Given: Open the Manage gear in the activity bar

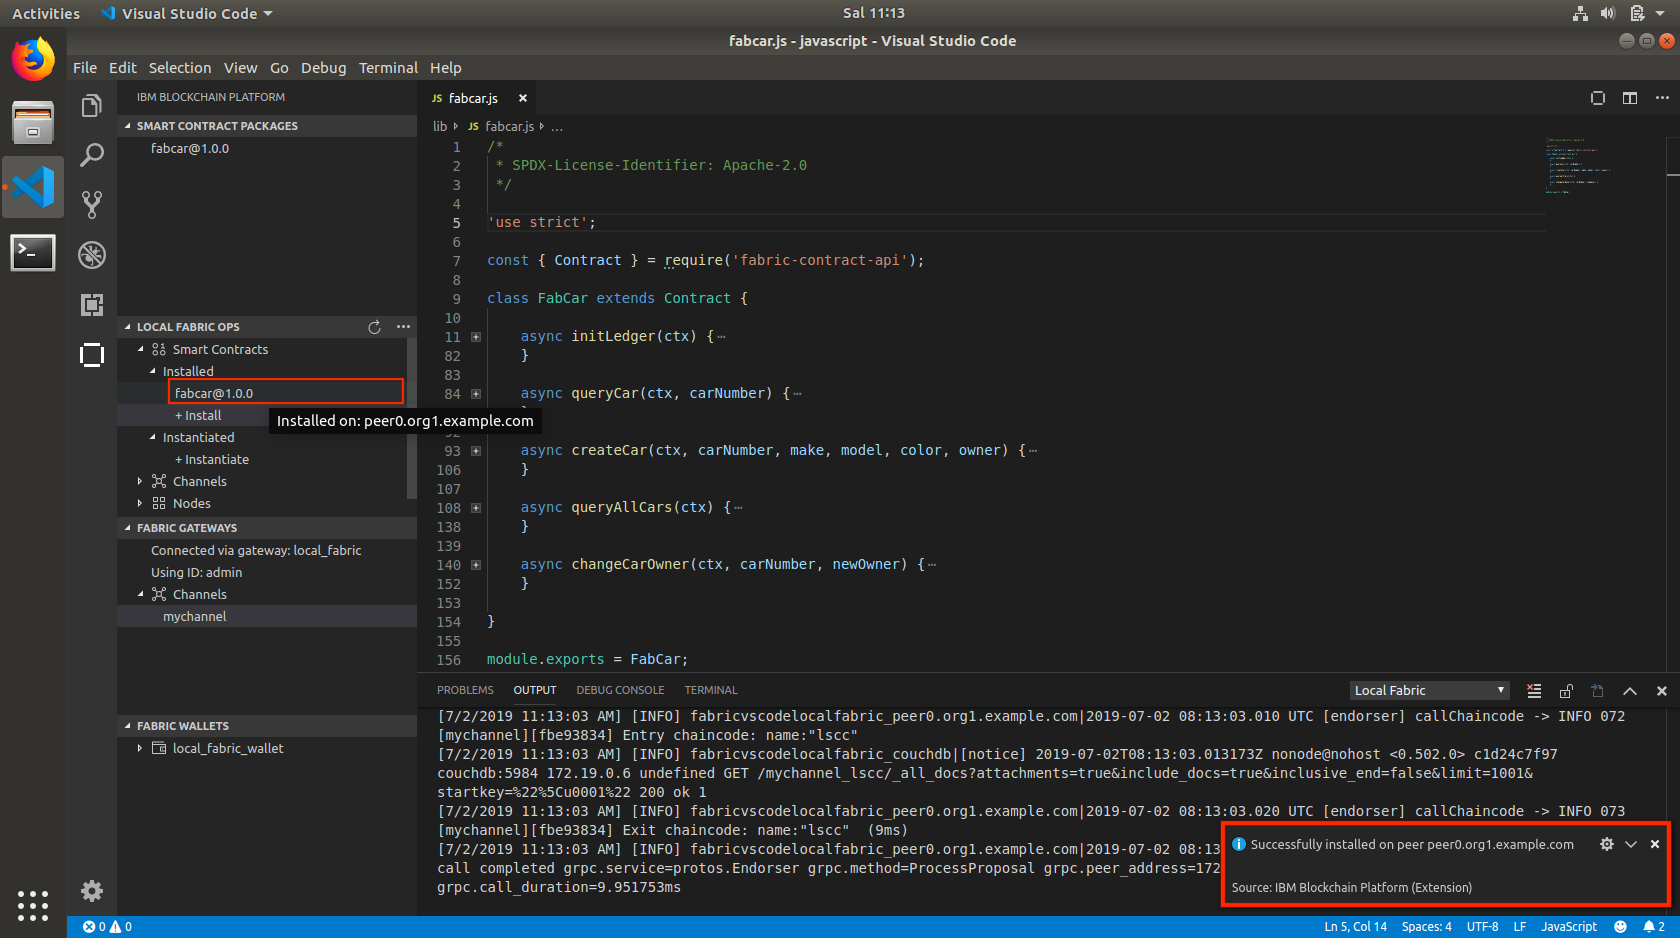Looking at the screenshot, I should tap(91, 890).
